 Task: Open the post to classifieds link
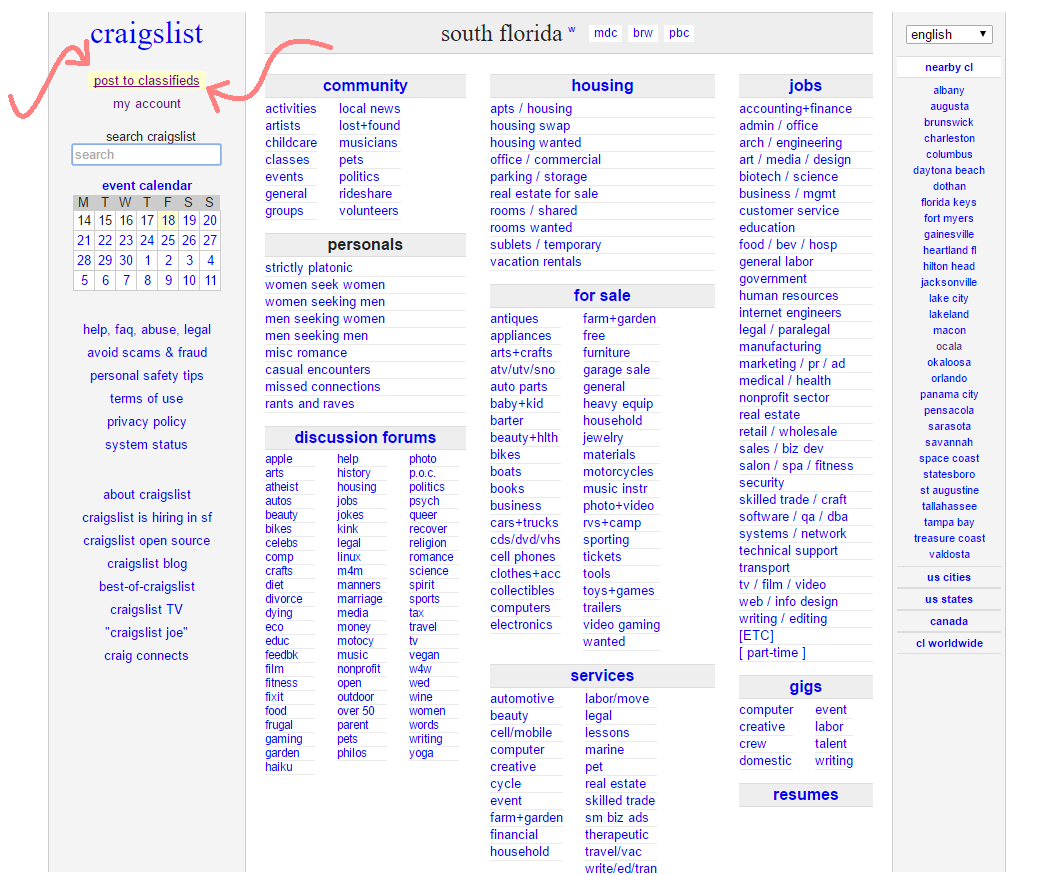(x=147, y=81)
